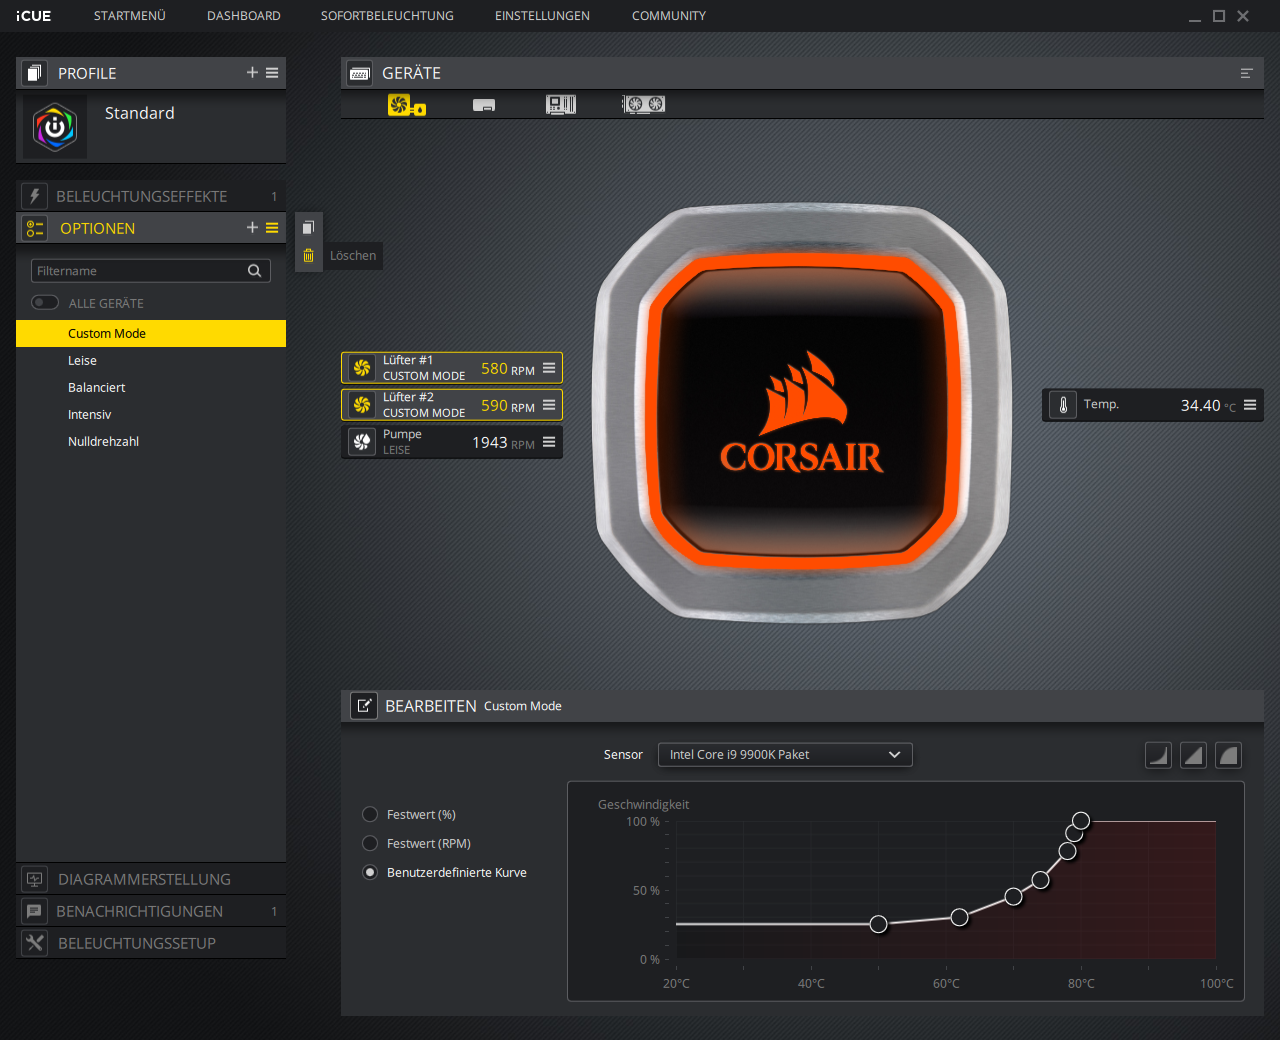Expand the Benachrichtigungen section
1280x1040 pixels.
(x=151, y=911)
